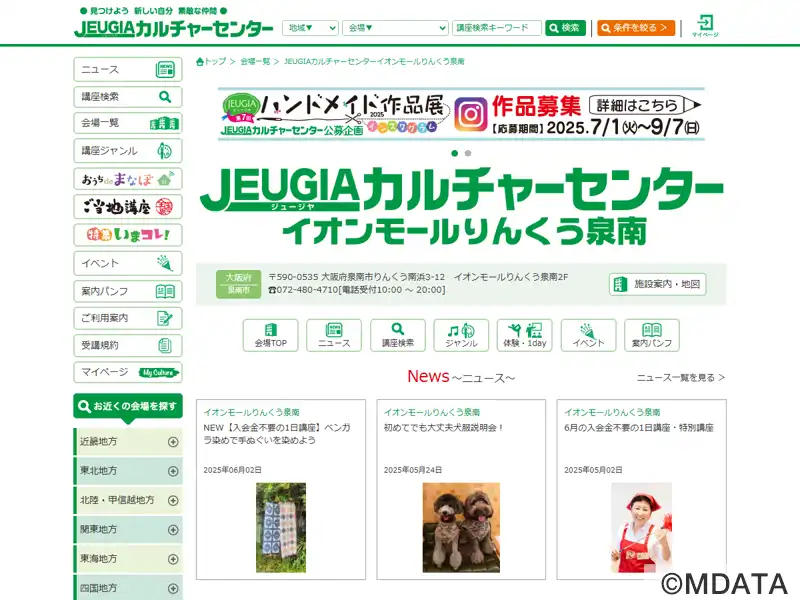The width and height of the screenshot is (800, 600).
Task: Open ニュース in the left sidebar
Action: click(128, 69)
